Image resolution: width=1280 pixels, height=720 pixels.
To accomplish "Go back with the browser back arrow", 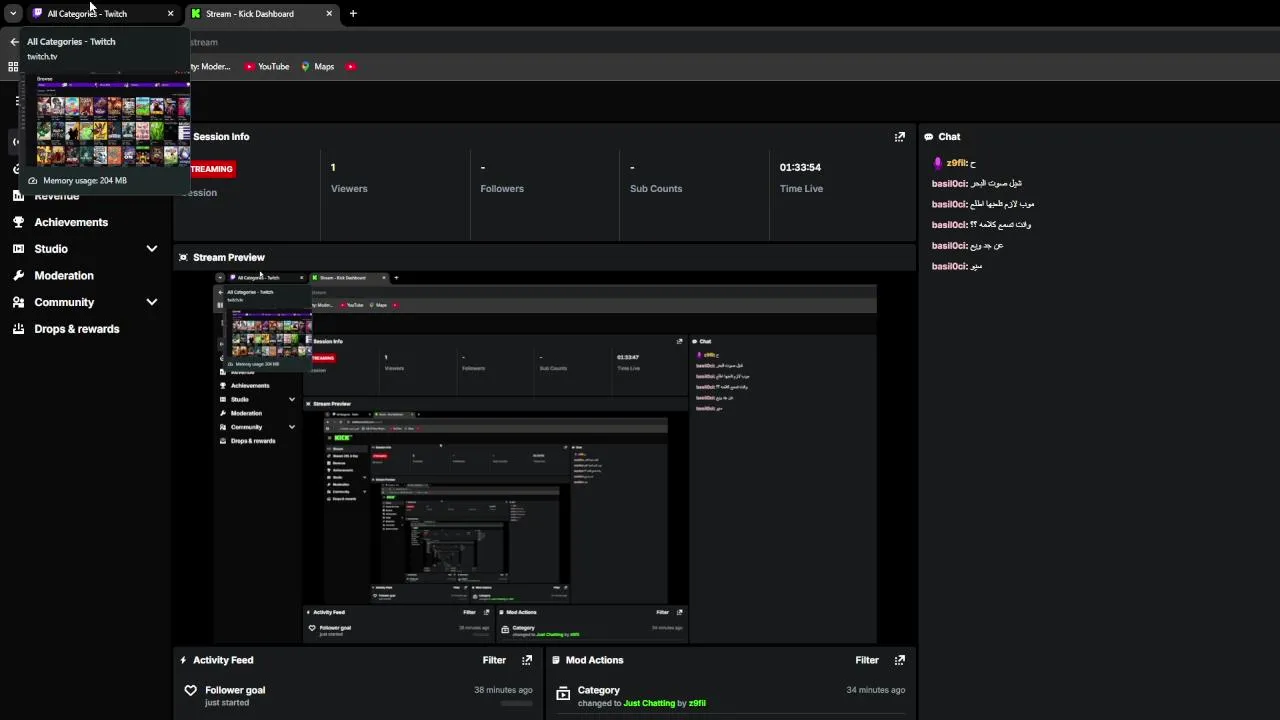I will click(14, 42).
